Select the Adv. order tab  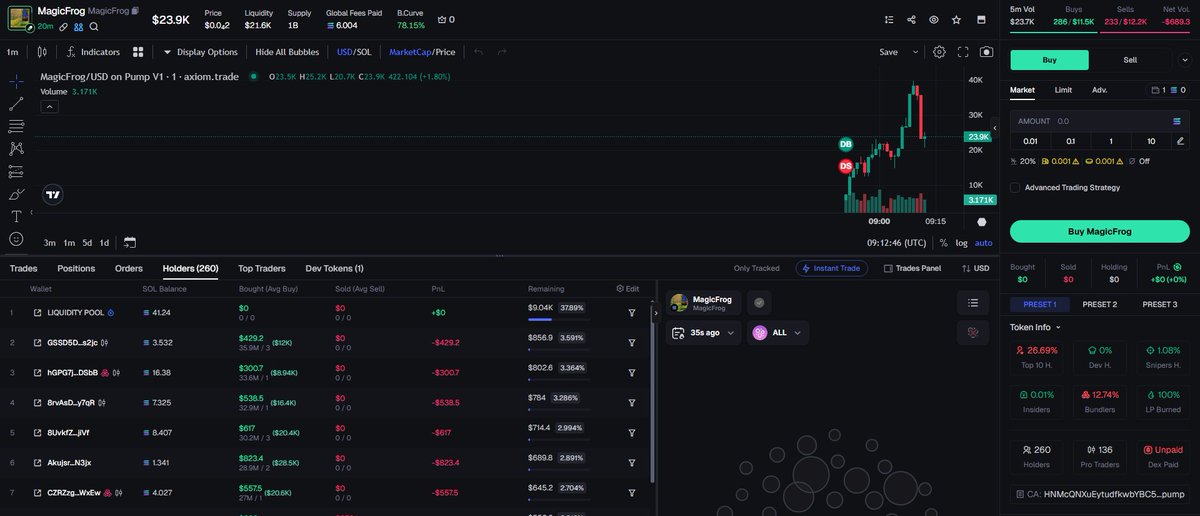coord(1099,90)
